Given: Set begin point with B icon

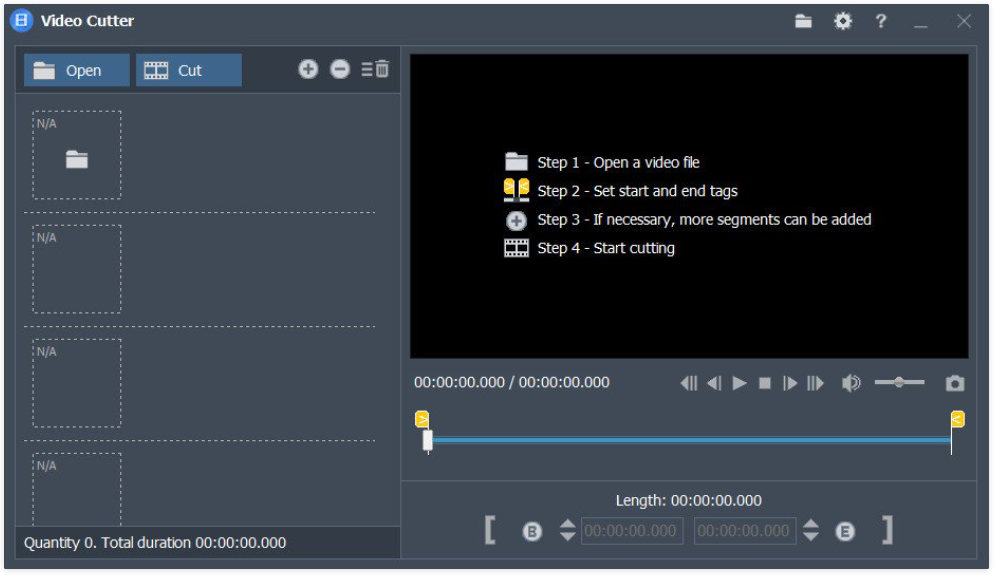Looking at the screenshot, I should point(532,531).
